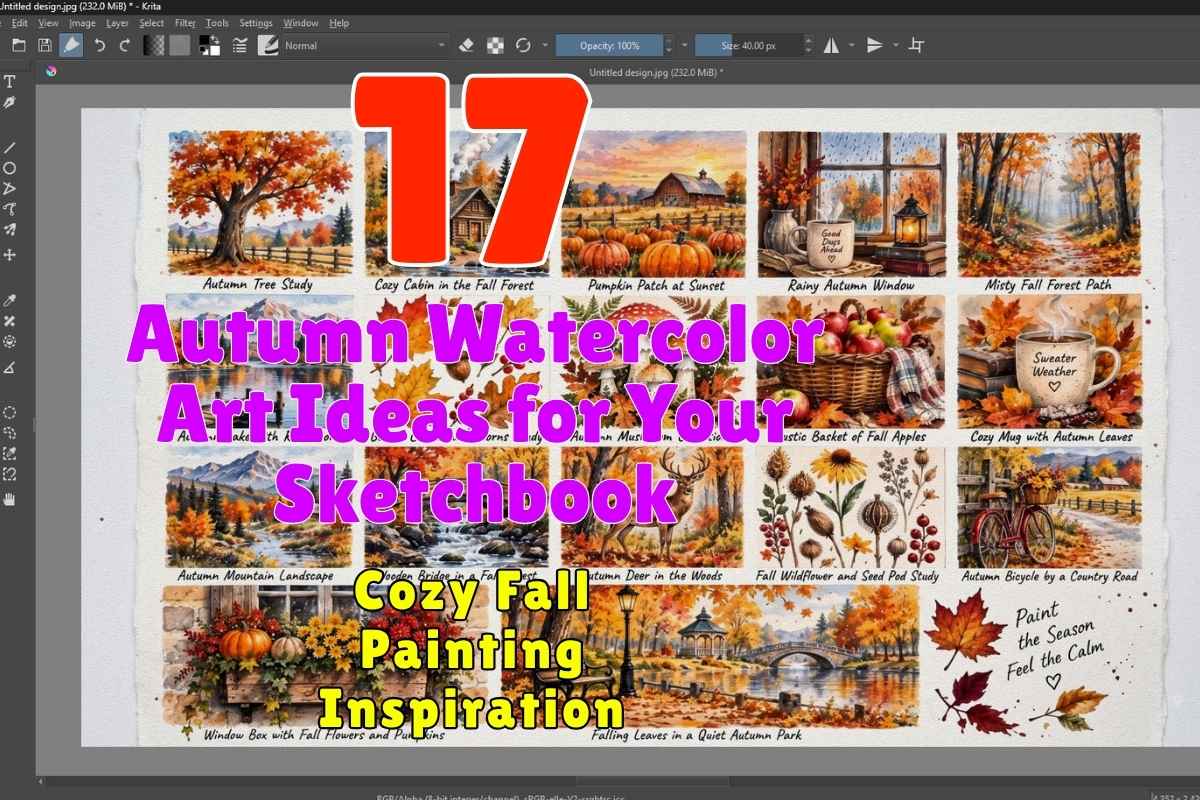The image size is (1200, 800).
Task: Toggle vertical mirror tool
Action: point(874,45)
